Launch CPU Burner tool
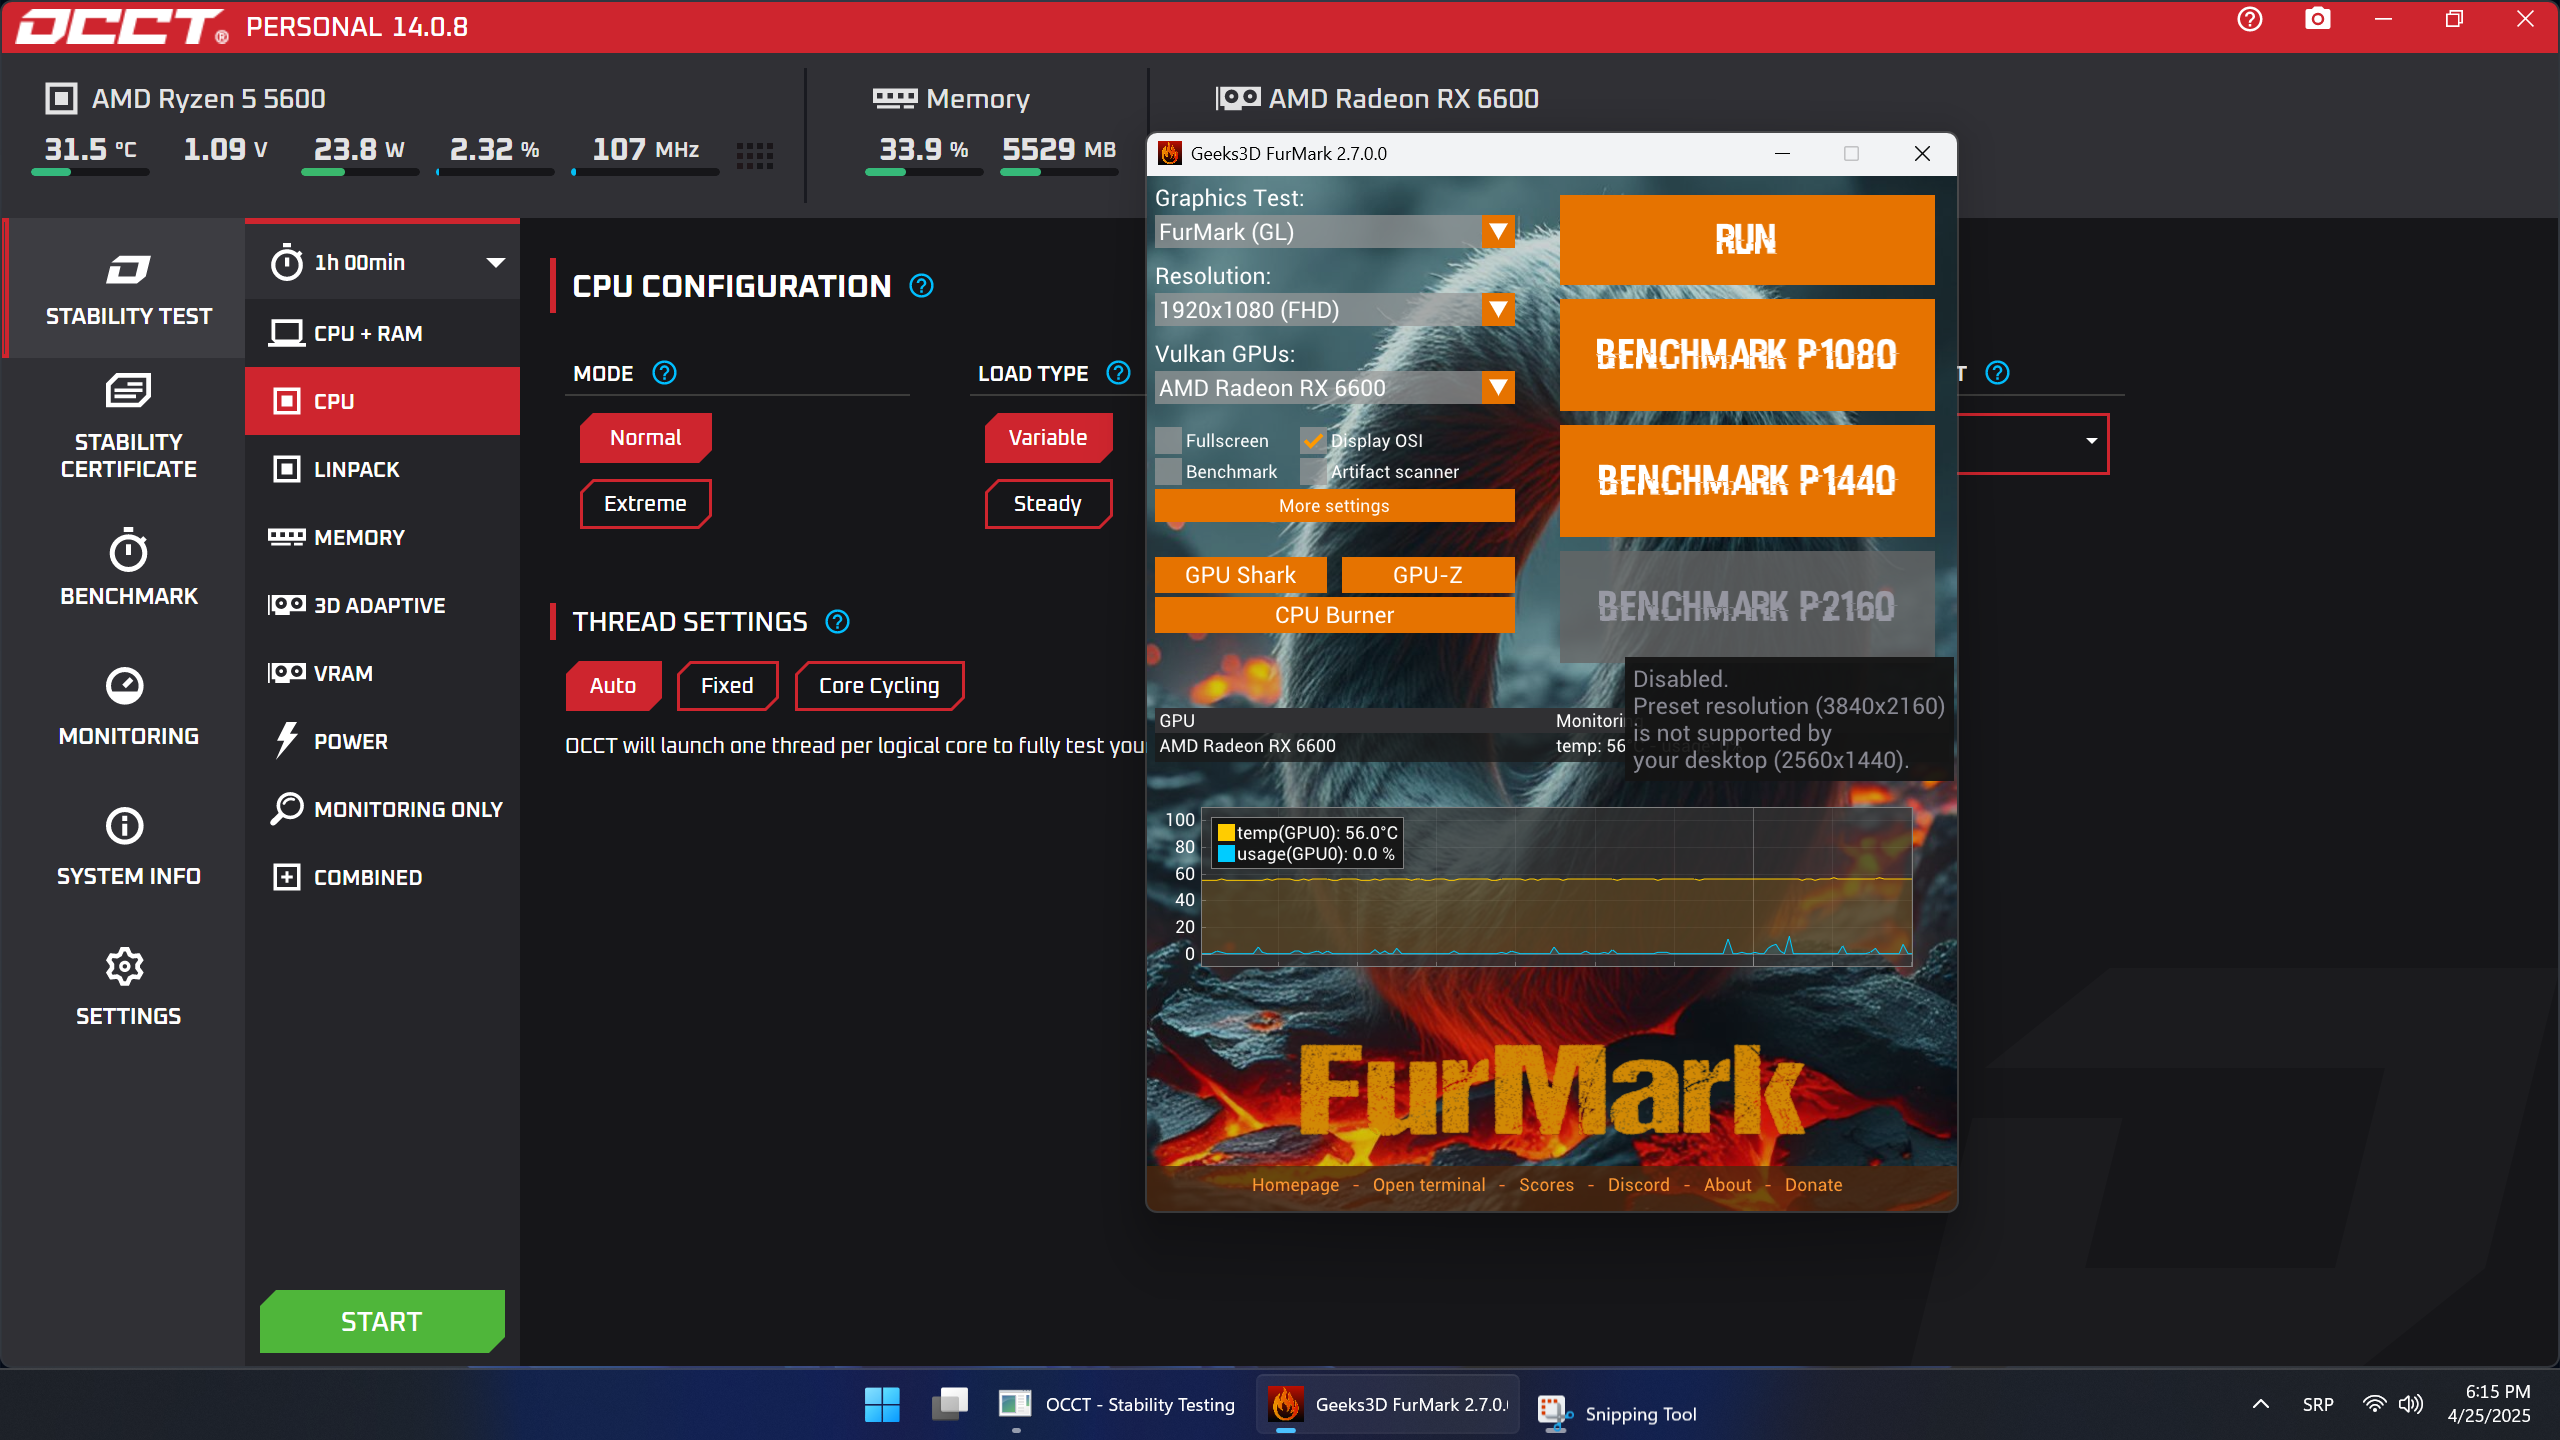This screenshot has width=2560, height=1440. (x=1334, y=615)
